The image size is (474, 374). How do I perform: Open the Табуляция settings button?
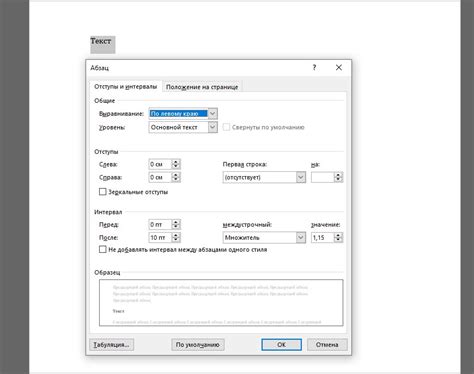[x=111, y=345]
